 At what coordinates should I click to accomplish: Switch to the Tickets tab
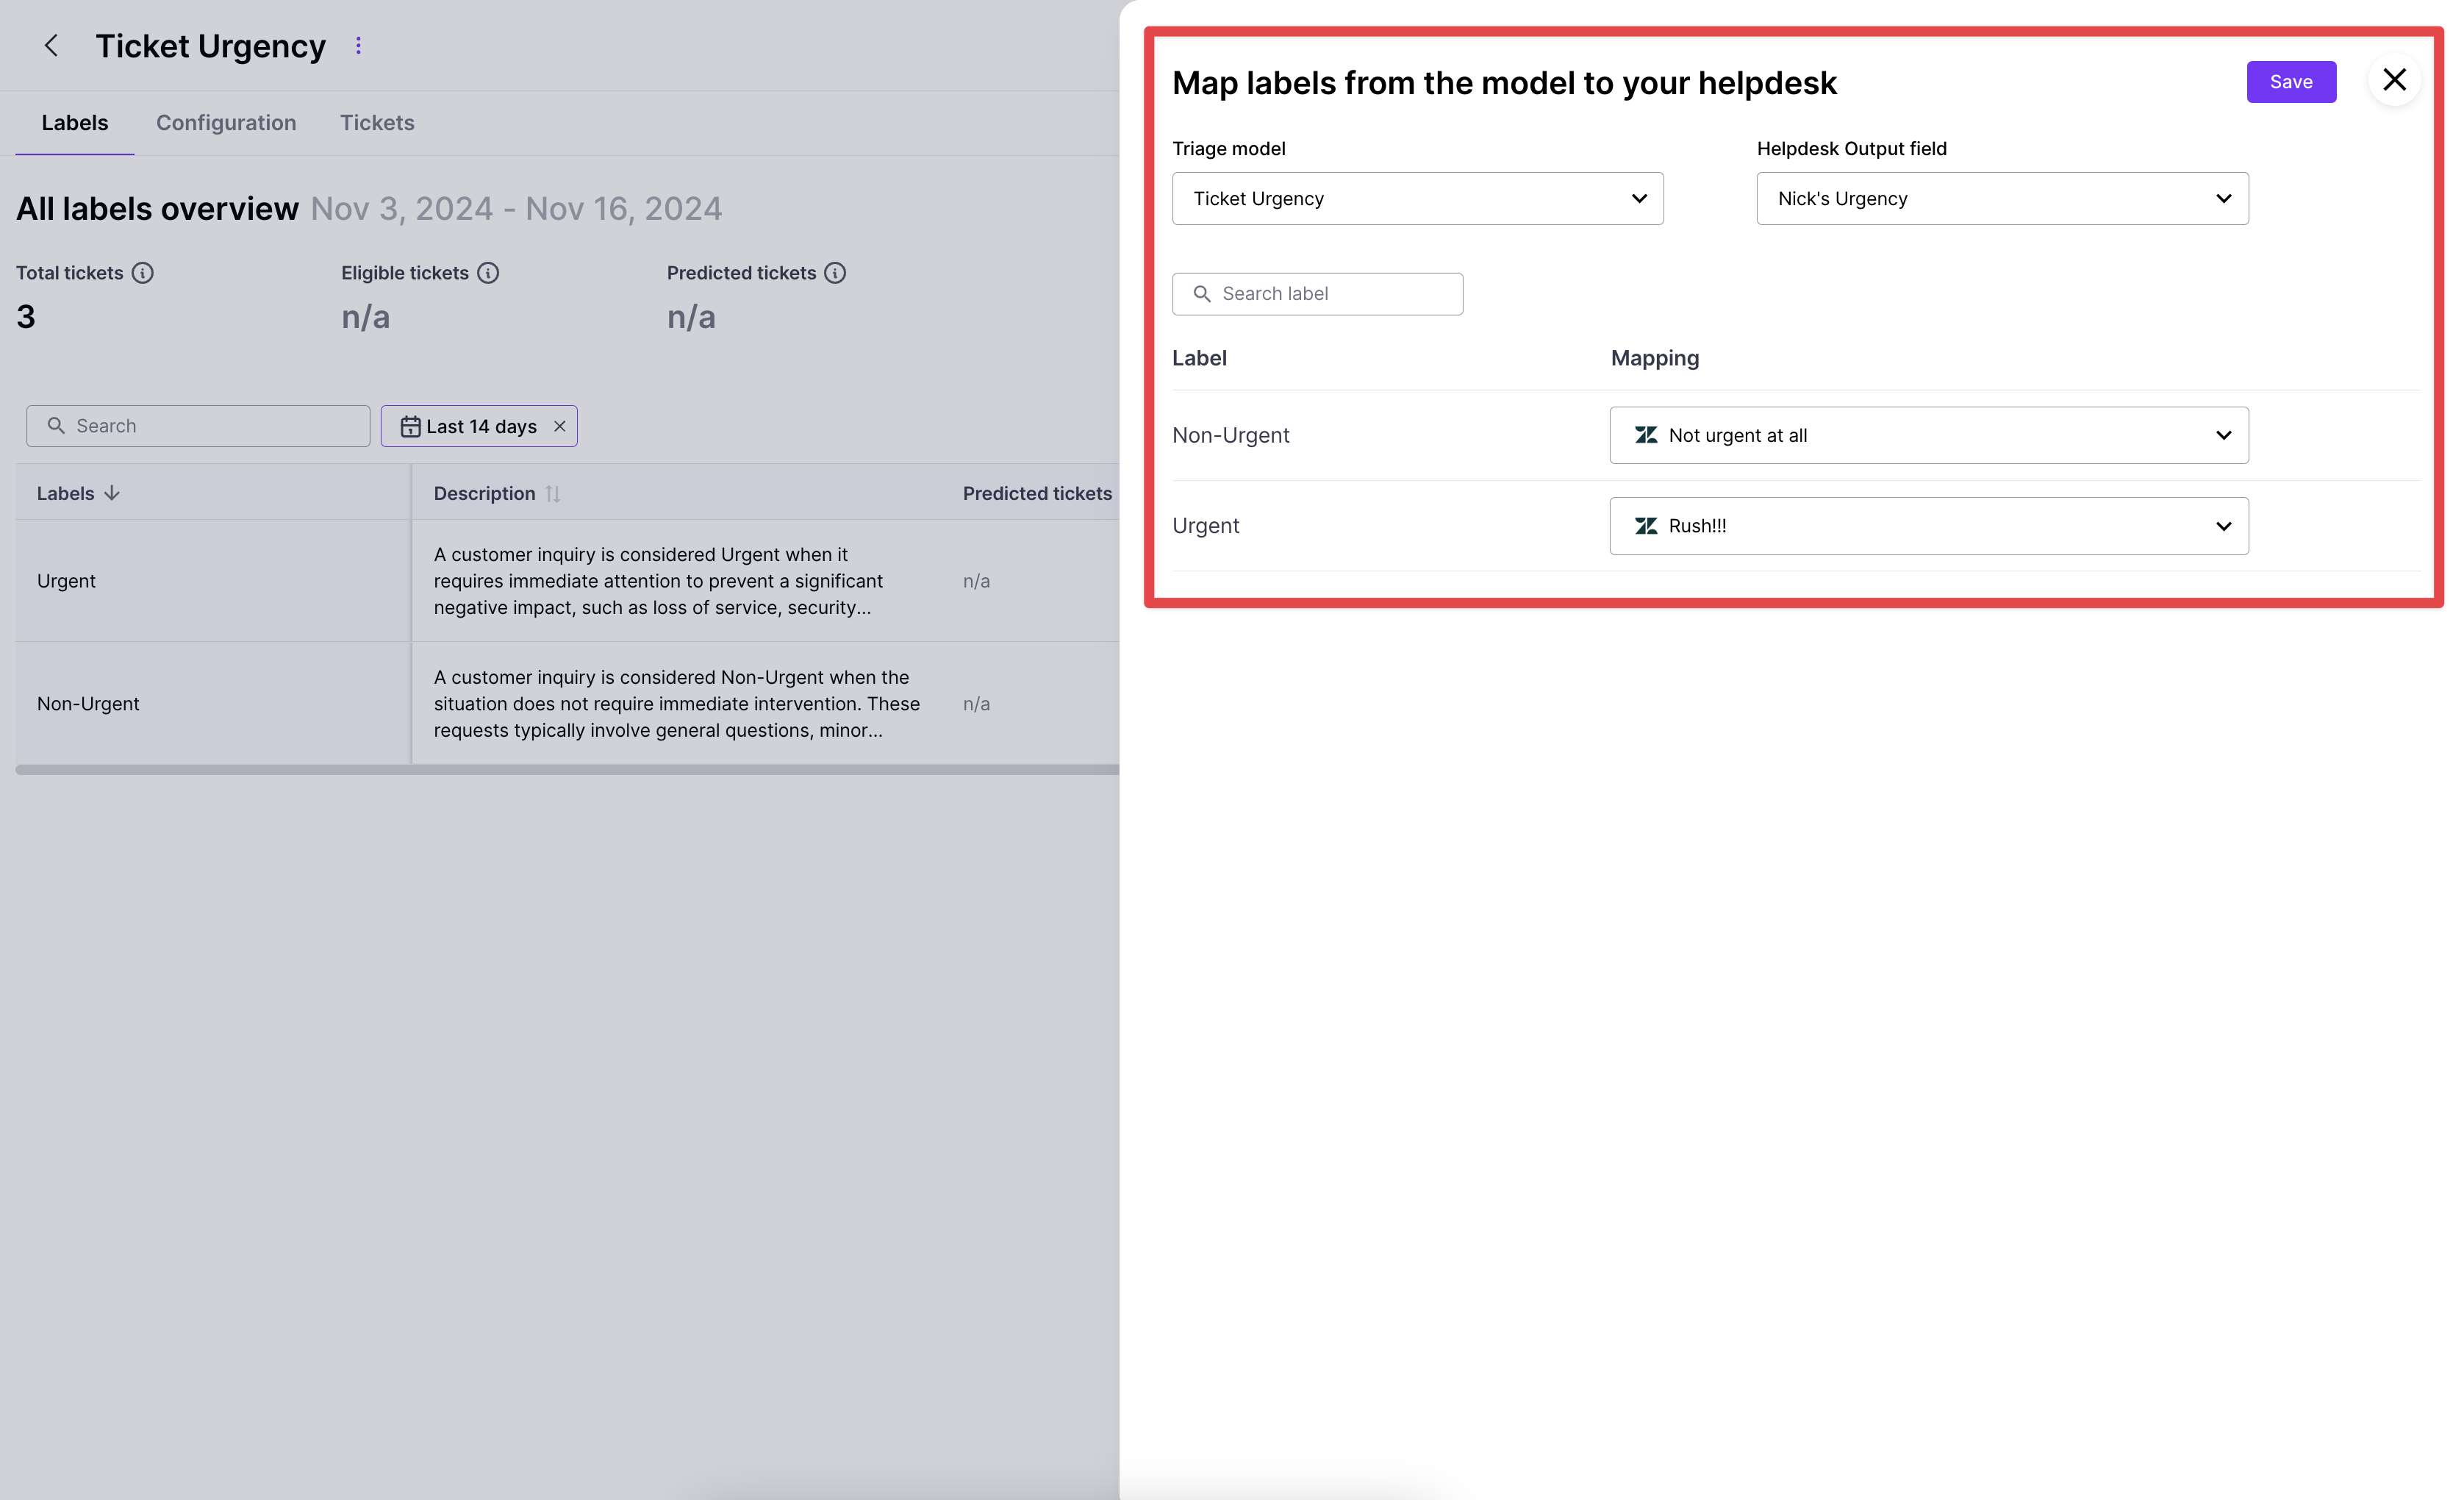coord(377,123)
